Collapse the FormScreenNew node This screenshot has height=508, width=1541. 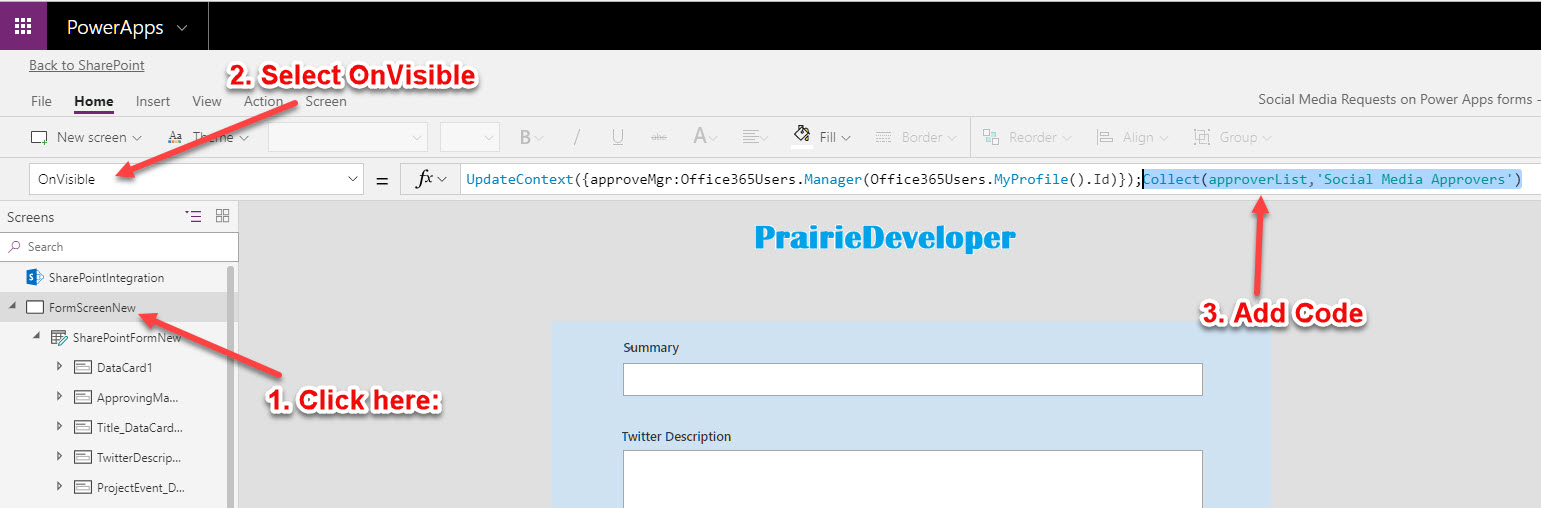[x=12, y=307]
